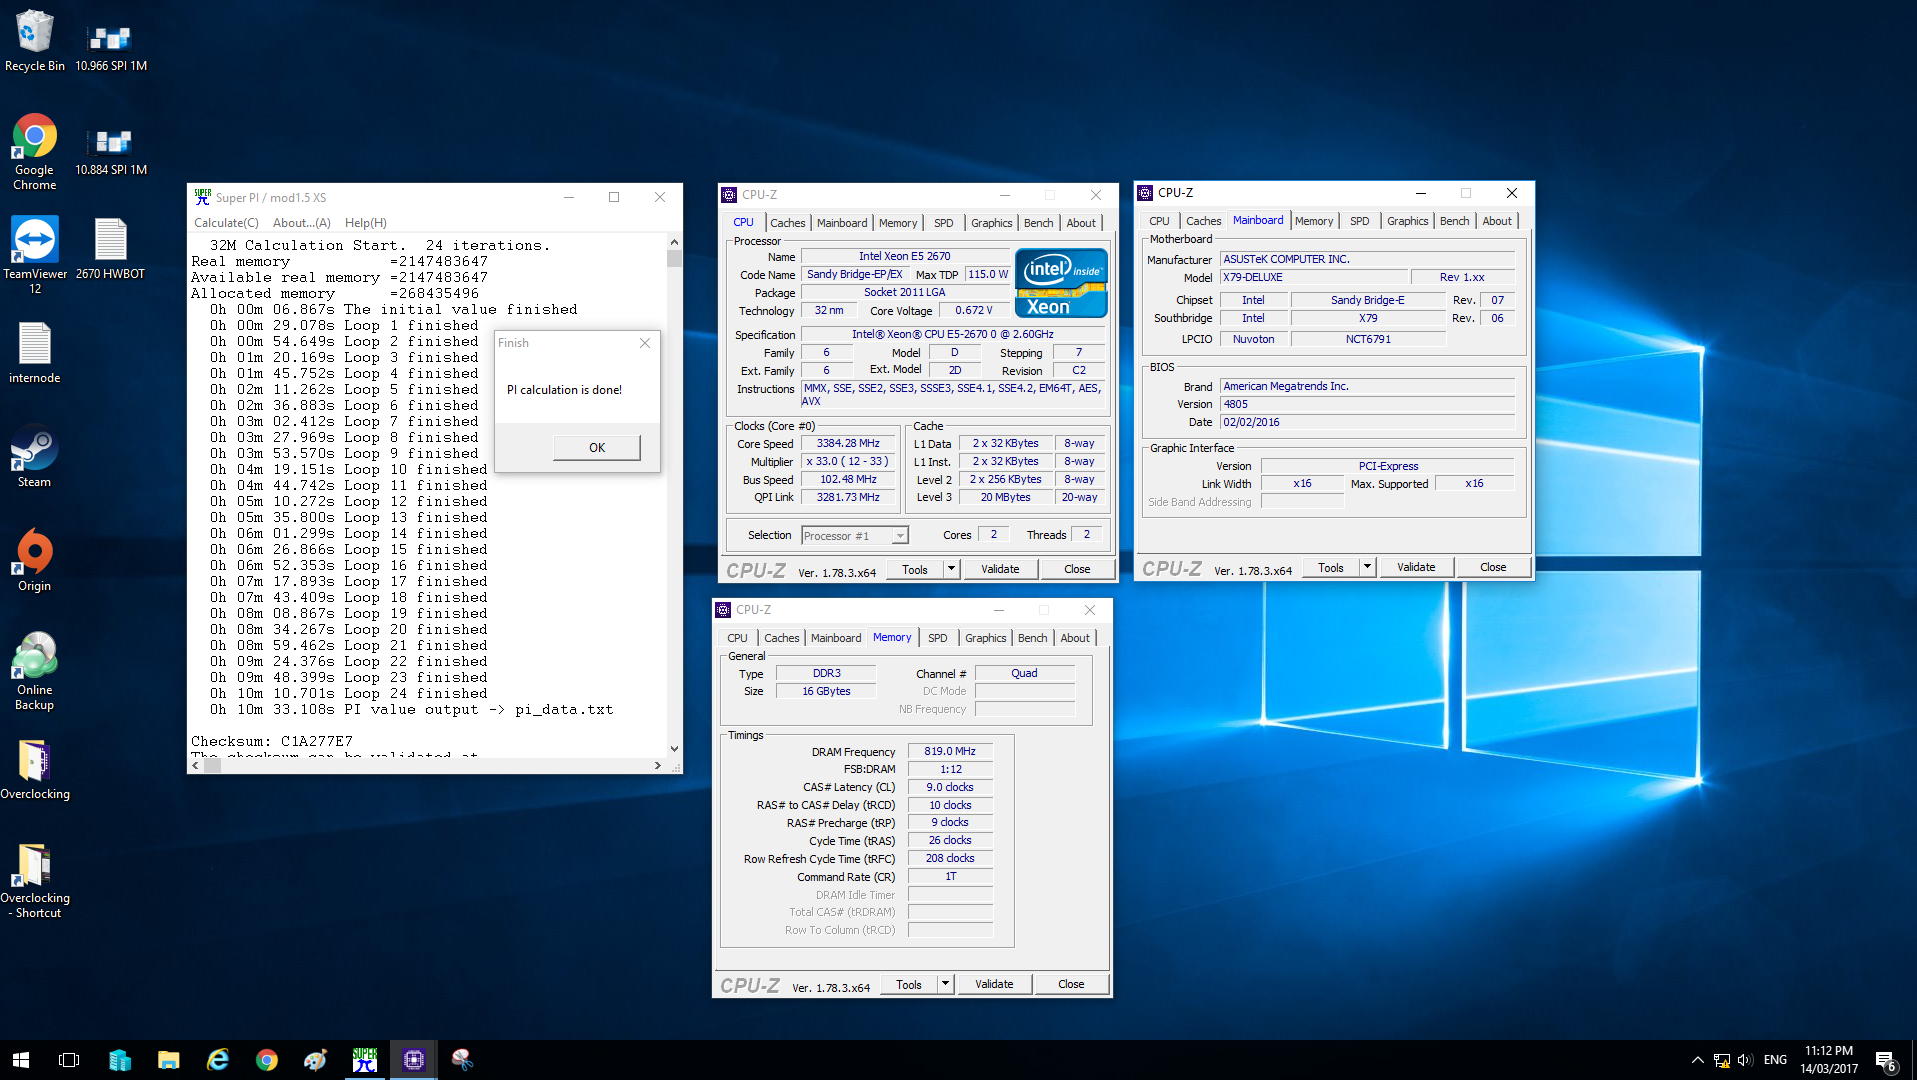
Task: Open About tab in Mainboard CPU-Z window
Action: pos(1496,221)
